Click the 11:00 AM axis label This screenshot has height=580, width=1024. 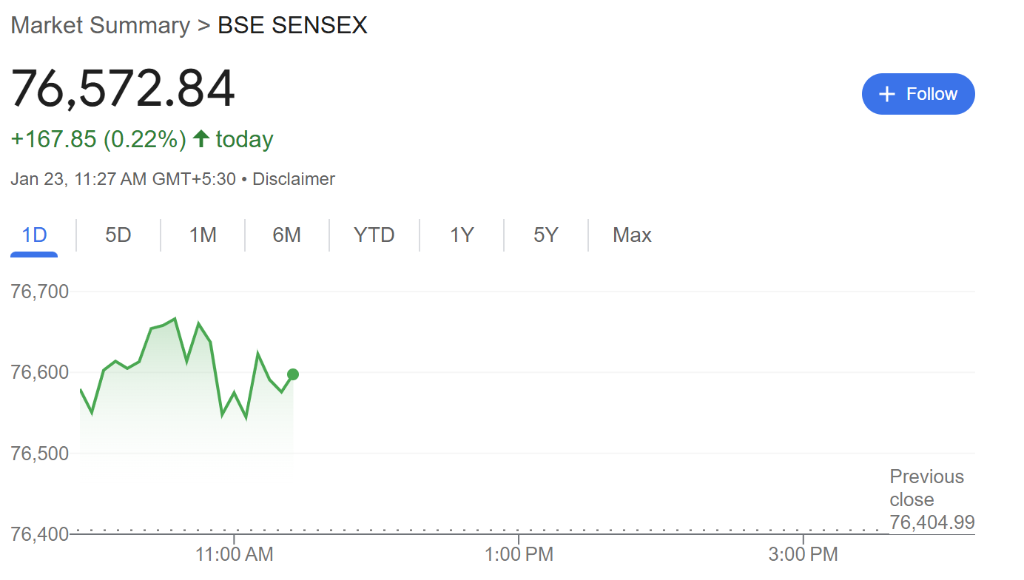[x=232, y=554]
